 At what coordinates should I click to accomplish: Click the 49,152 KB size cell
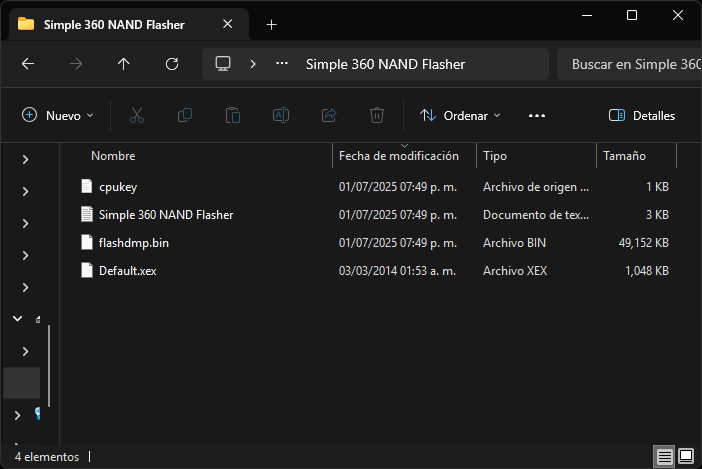[x=643, y=243]
